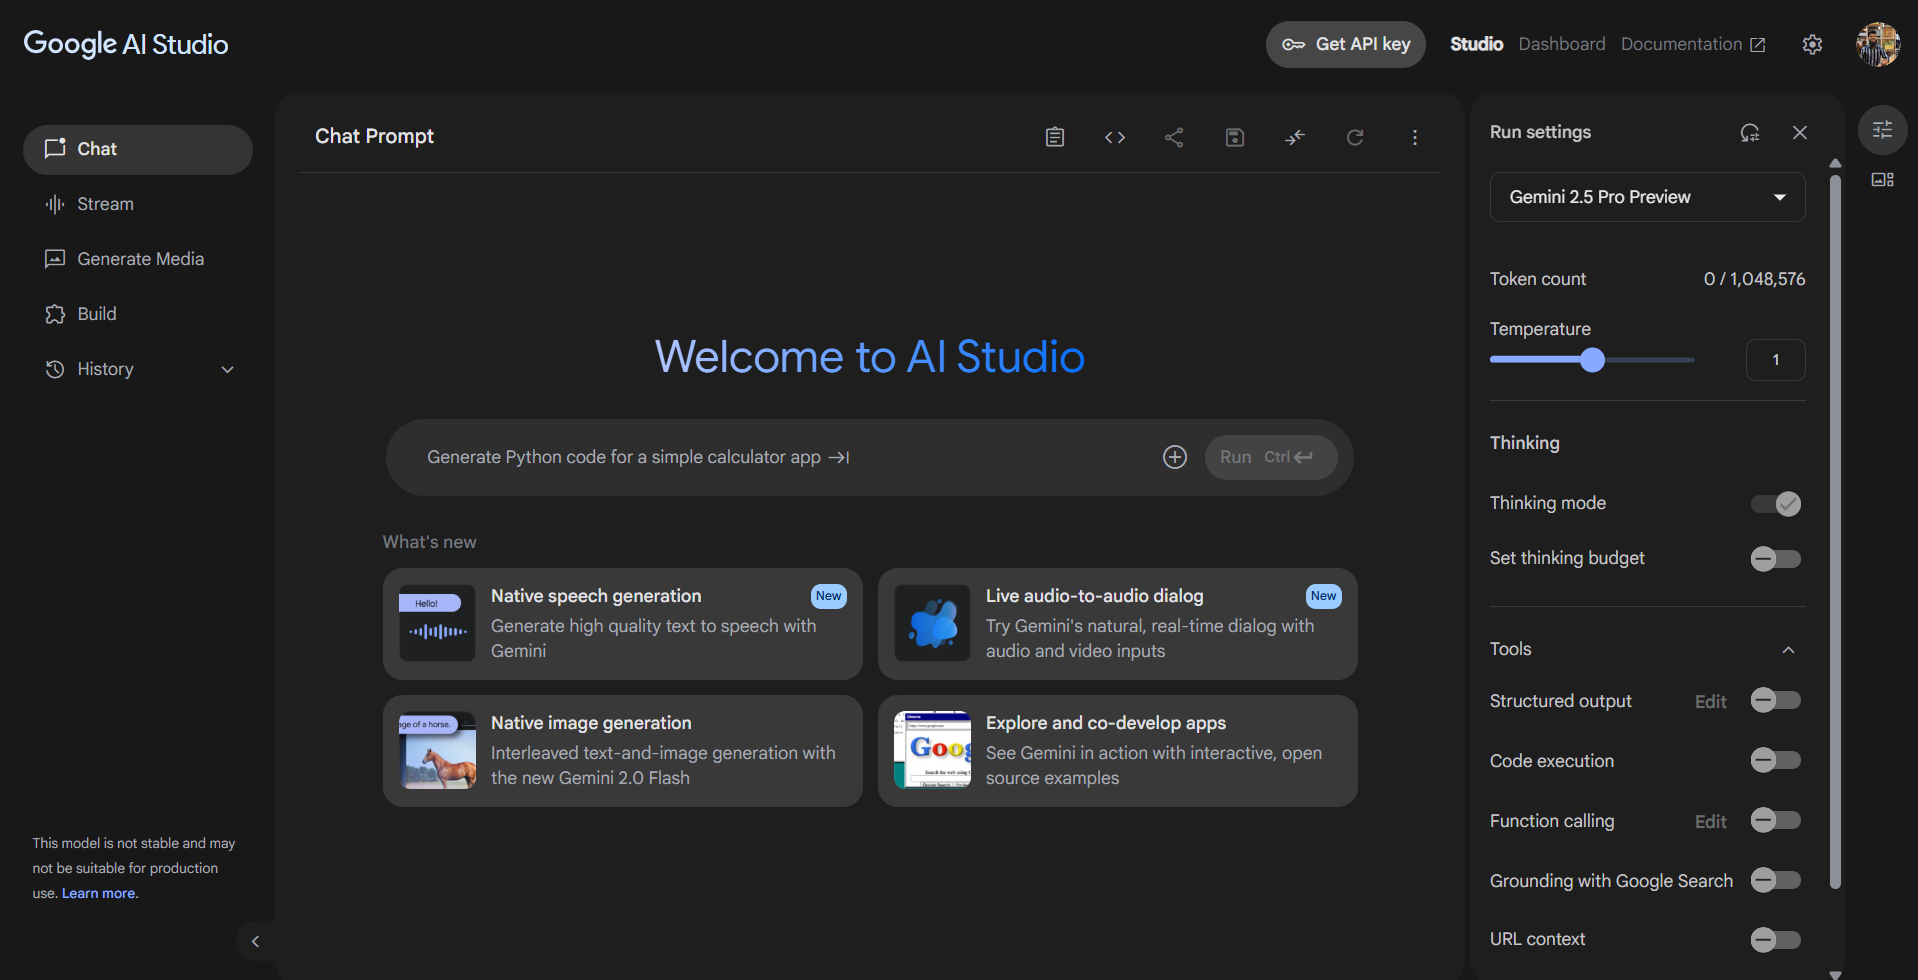Image resolution: width=1918 pixels, height=980 pixels.
Task: Click the clear chat refresh icon
Action: click(x=1355, y=137)
